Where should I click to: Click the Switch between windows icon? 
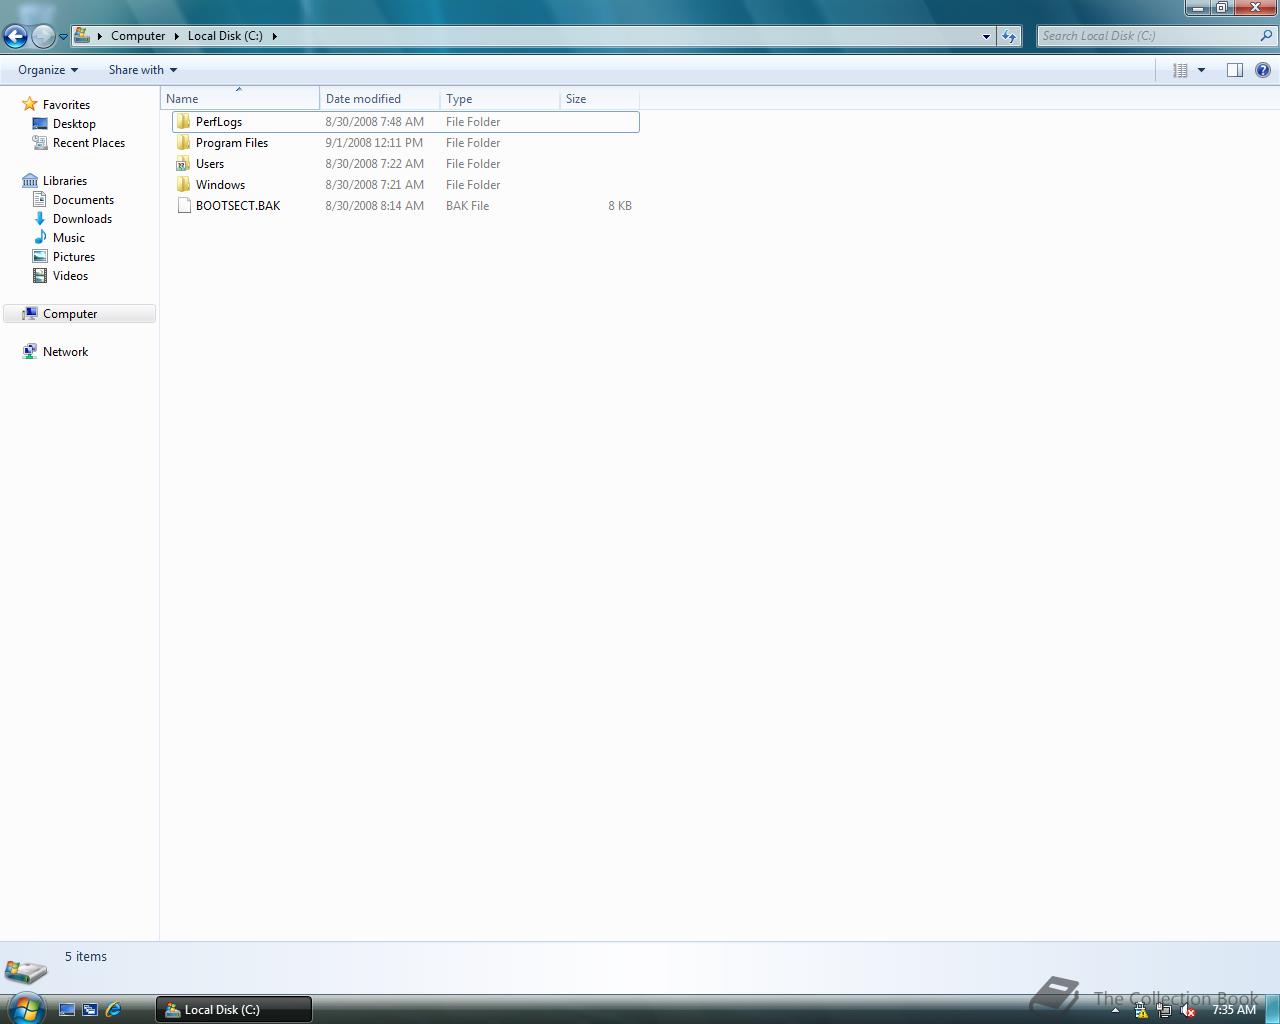tap(90, 1010)
